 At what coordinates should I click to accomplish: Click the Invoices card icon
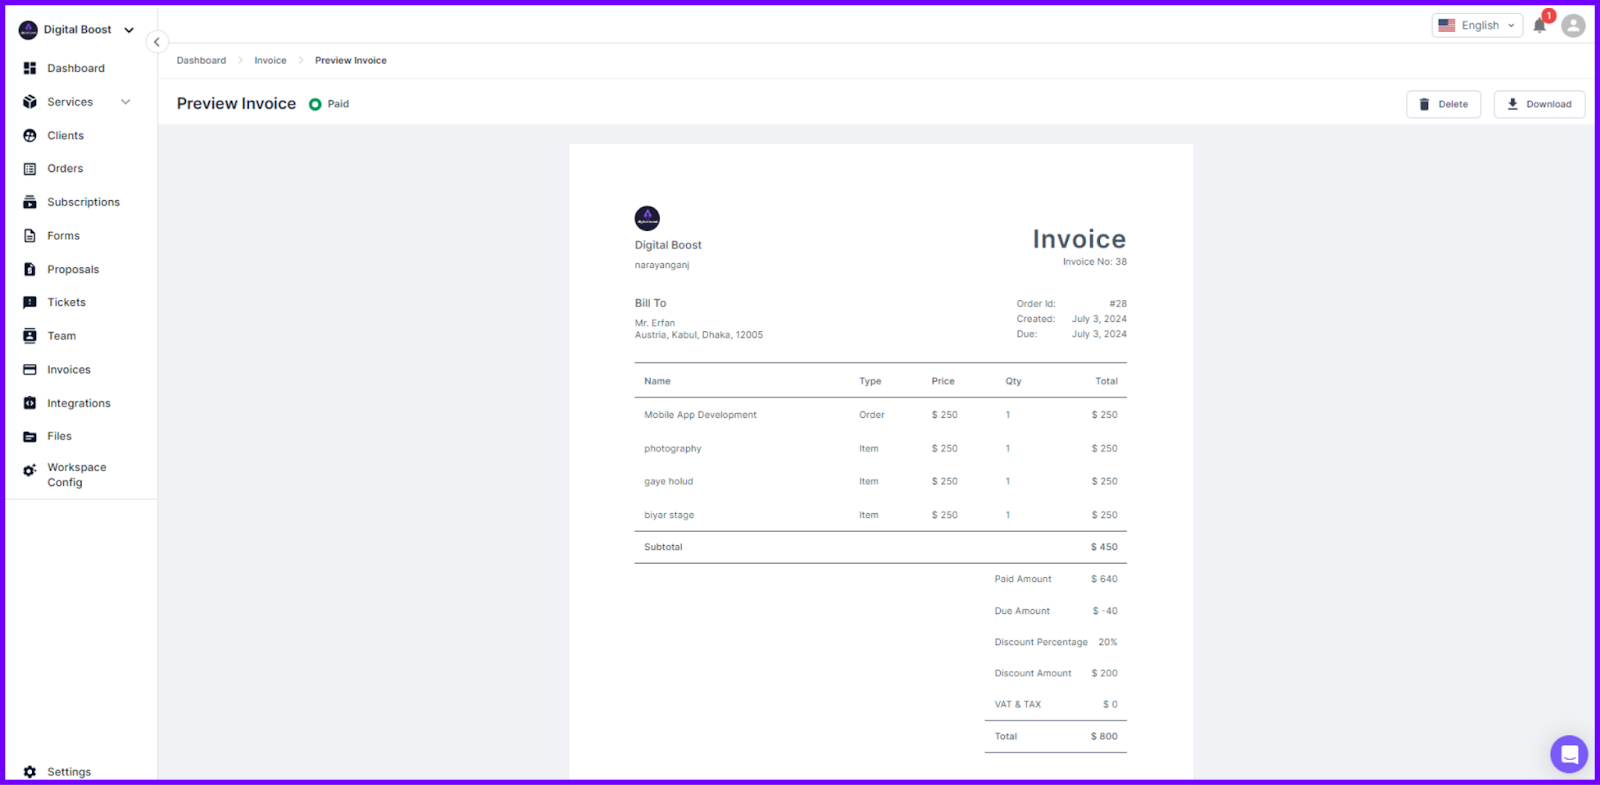30,370
